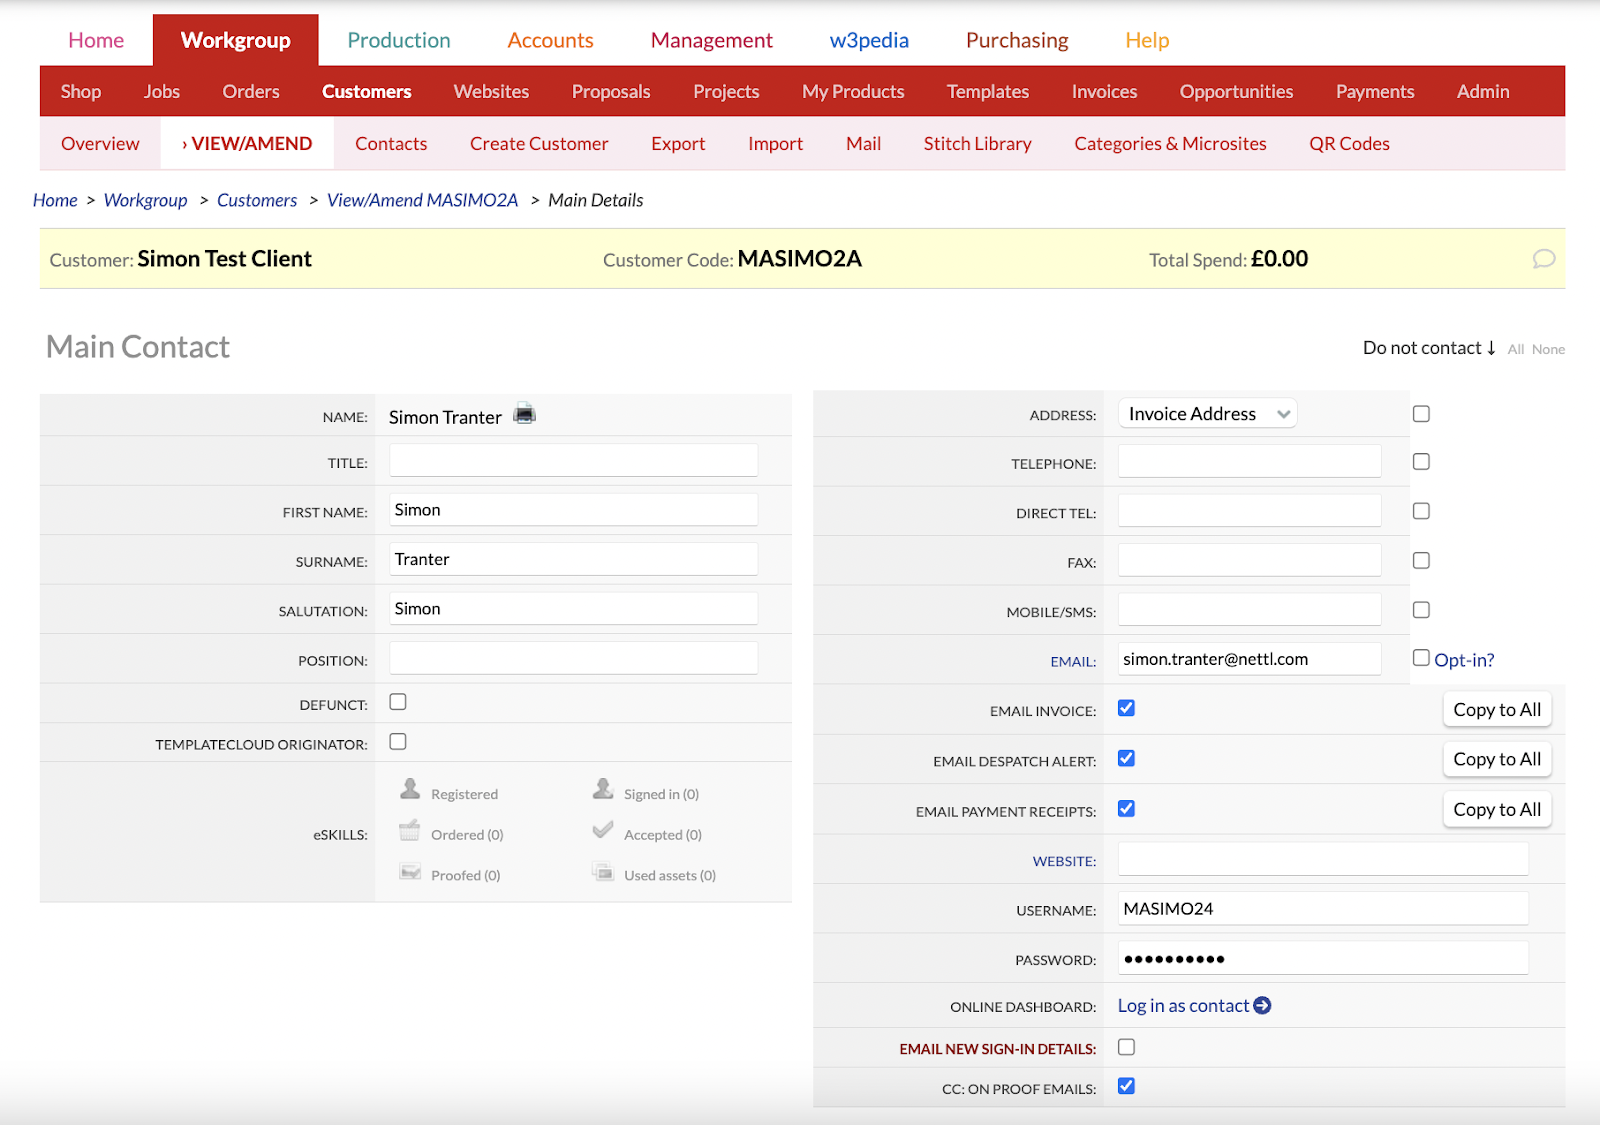Uncheck the Email Despatch Alert checkbox
Image resolution: width=1600 pixels, height=1125 pixels.
[x=1126, y=758]
